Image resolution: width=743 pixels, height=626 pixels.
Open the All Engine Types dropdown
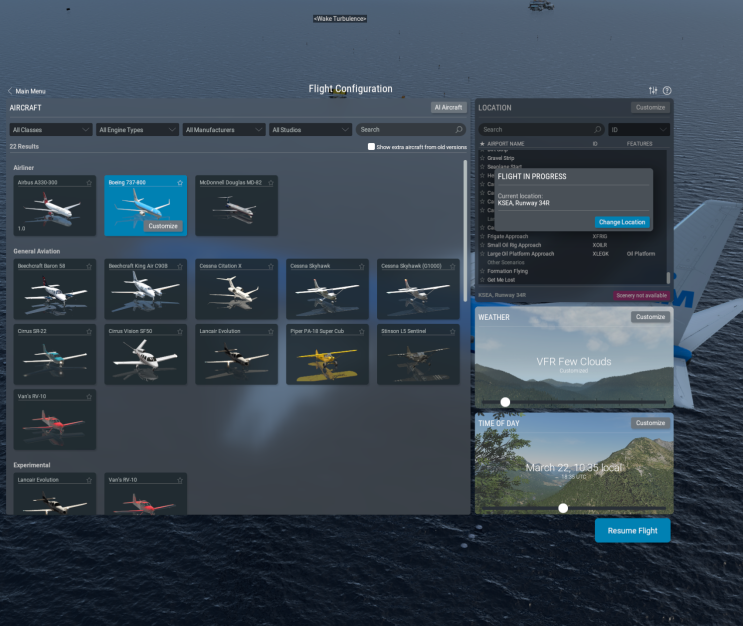137,129
